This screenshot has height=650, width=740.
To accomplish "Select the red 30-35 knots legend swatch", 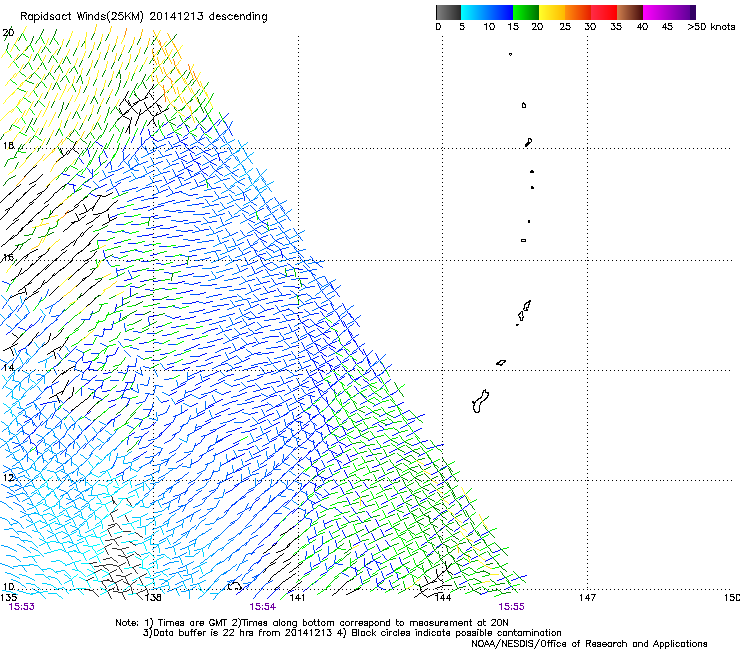I will click(604, 12).
